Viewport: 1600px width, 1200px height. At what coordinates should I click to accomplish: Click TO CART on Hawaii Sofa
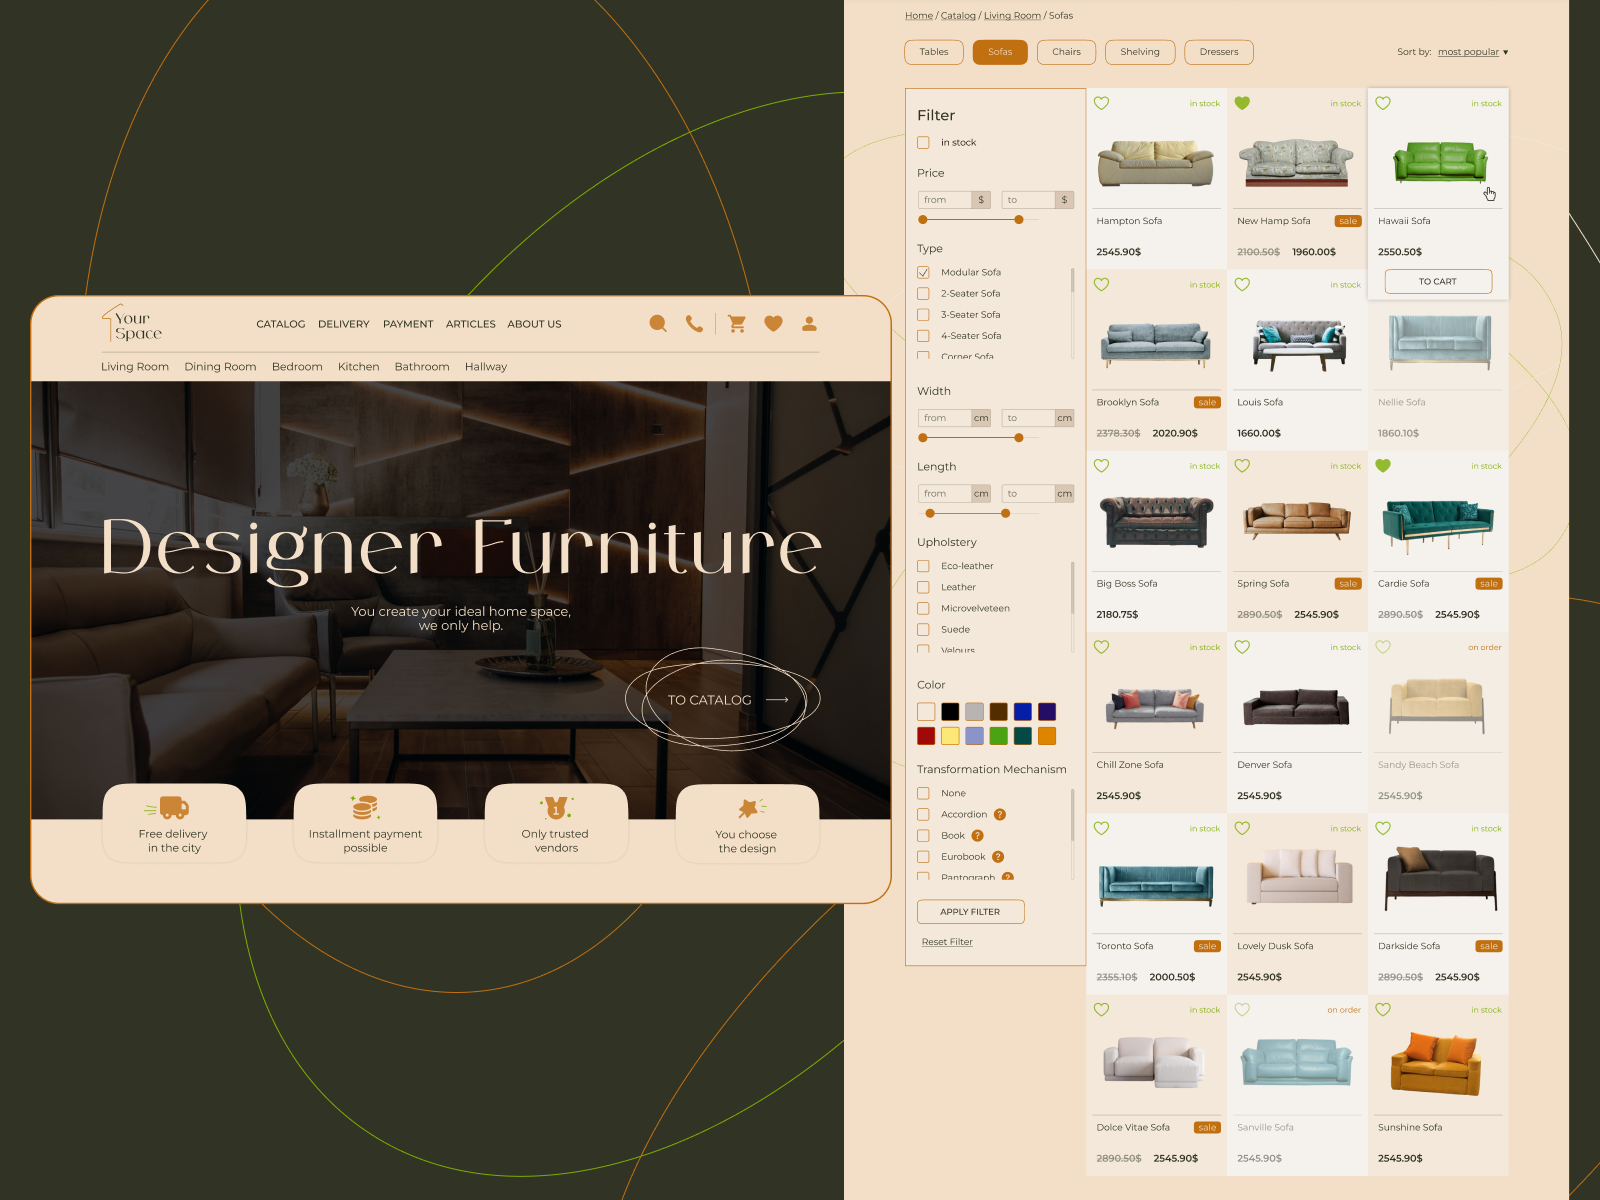pyautogui.click(x=1438, y=282)
